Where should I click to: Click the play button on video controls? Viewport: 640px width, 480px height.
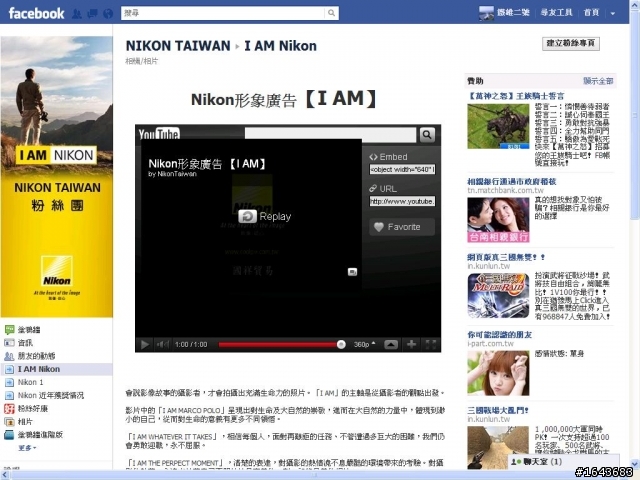[144, 344]
